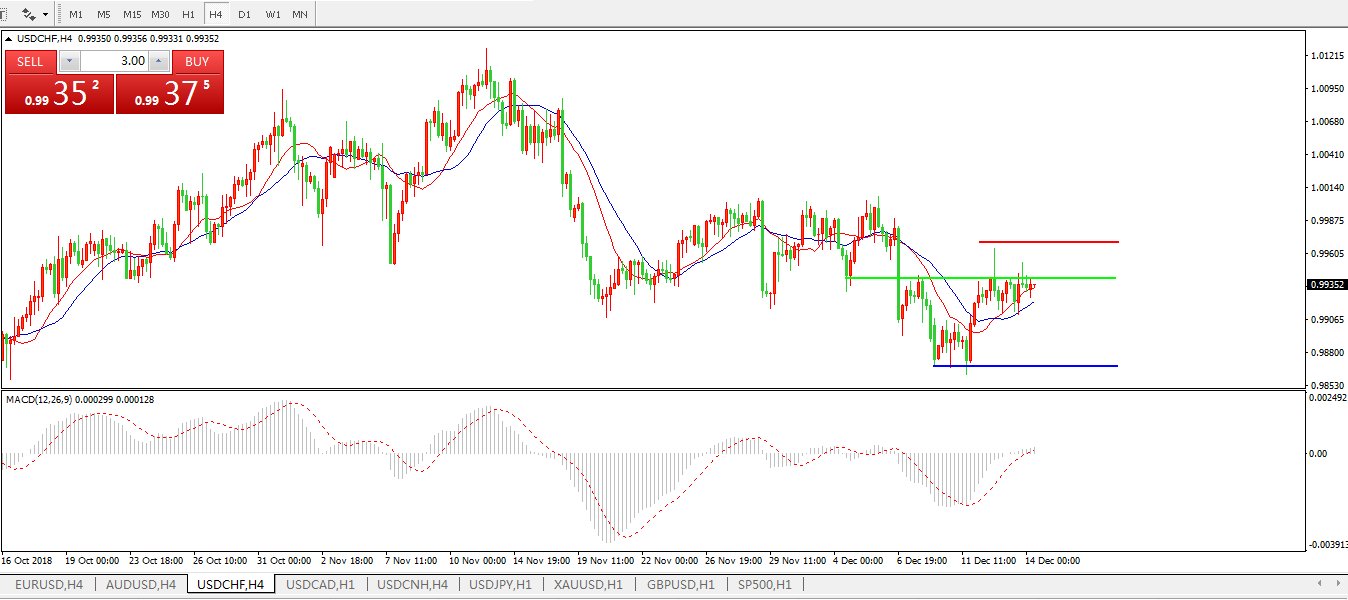Select the W1 weekly timeframe
Image resolution: width=1348 pixels, height=600 pixels.
click(272, 15)
